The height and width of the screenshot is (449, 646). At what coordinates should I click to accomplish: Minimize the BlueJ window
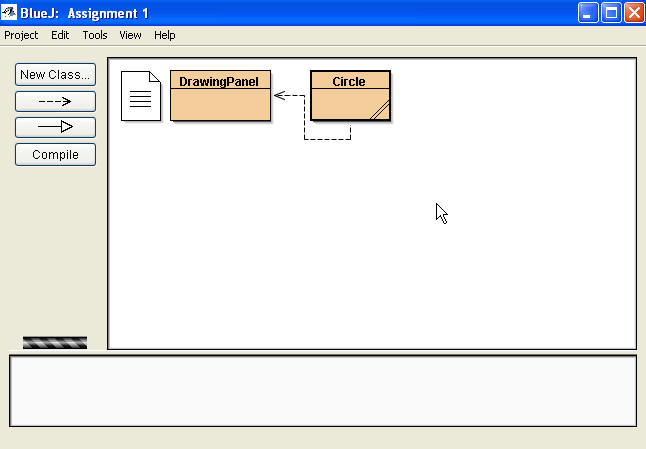pos(588,12)
